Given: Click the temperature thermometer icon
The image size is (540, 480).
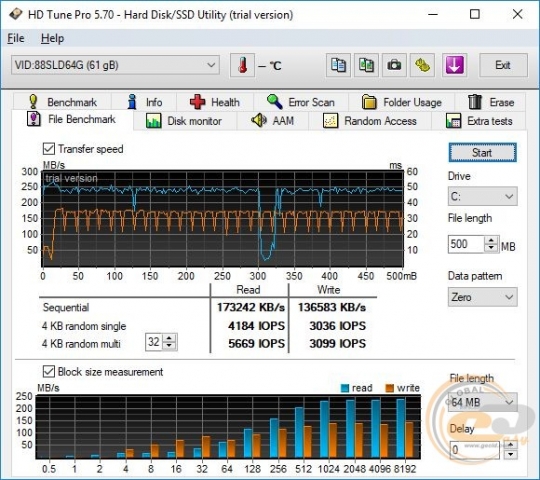Looking at the screenshot, I should pyautogui.click(x=242, y=65).
